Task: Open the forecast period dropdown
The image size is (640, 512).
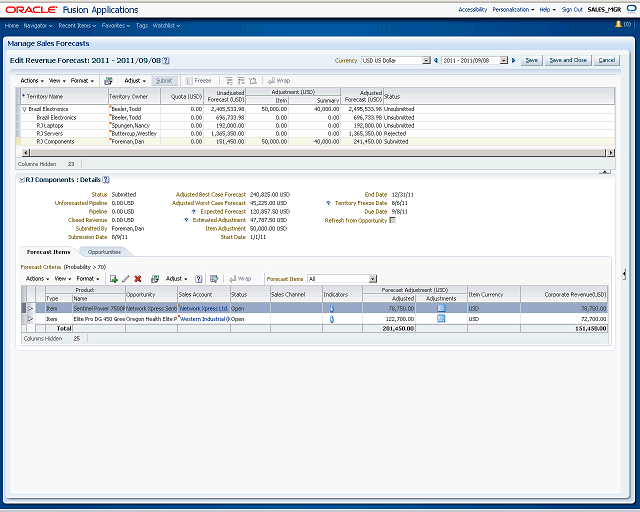Action: pyautogui.click(x=504, y=60)
